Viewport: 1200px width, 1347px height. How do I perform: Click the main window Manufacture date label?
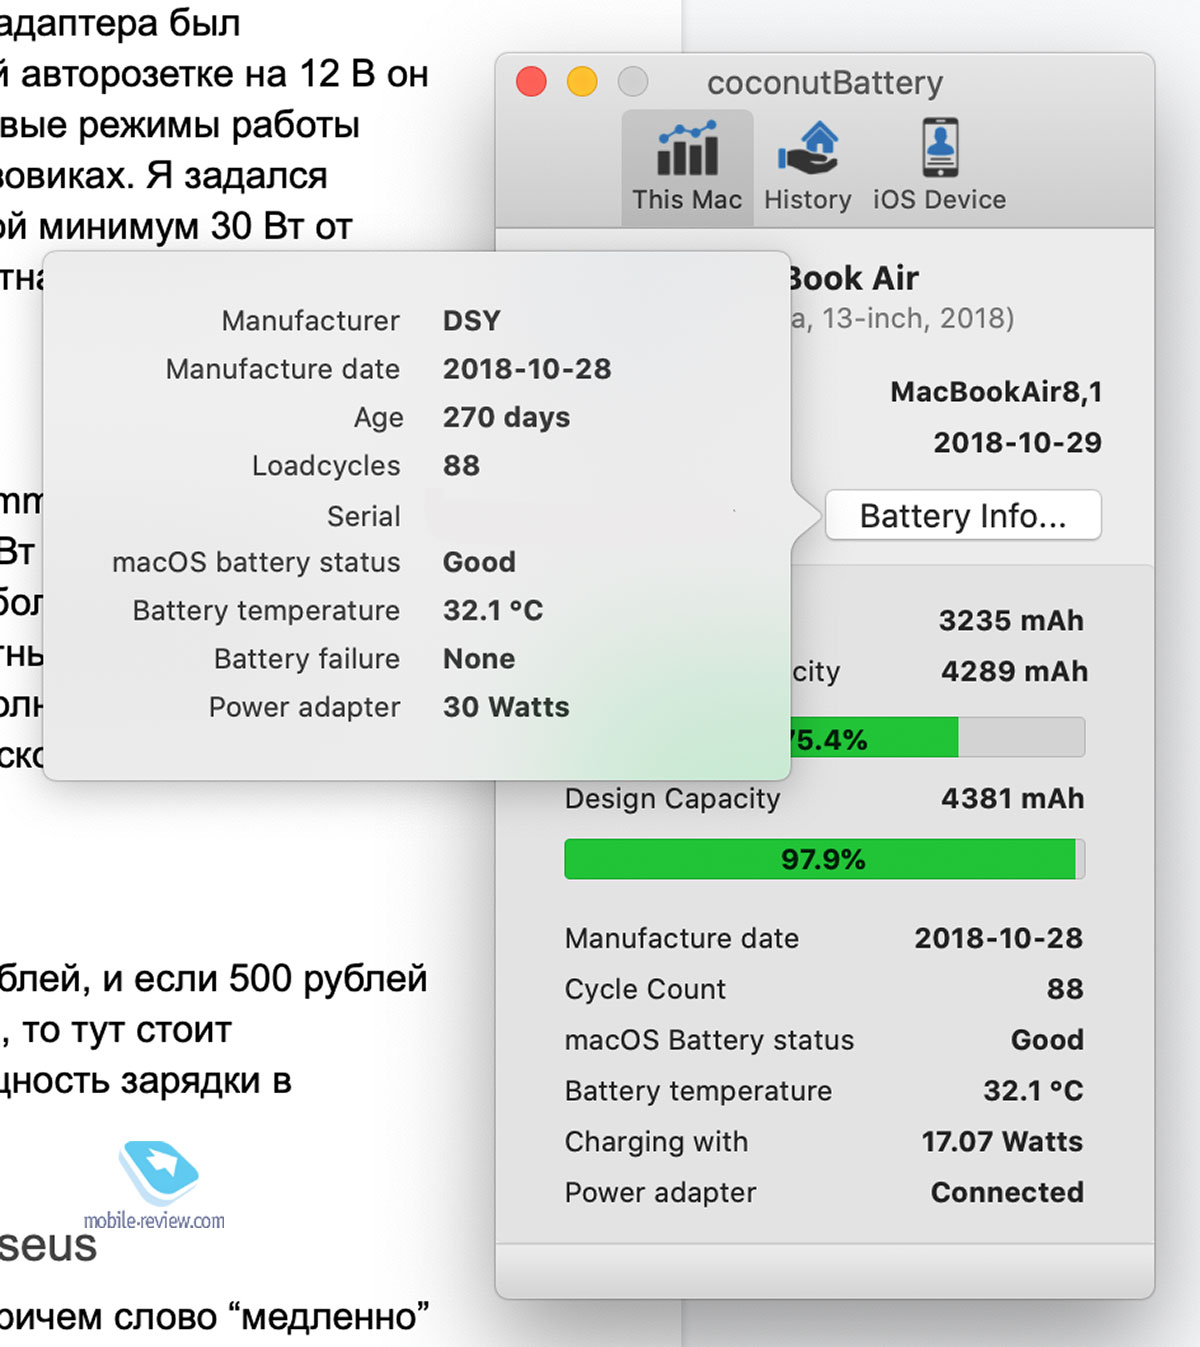tap(682, 938)
